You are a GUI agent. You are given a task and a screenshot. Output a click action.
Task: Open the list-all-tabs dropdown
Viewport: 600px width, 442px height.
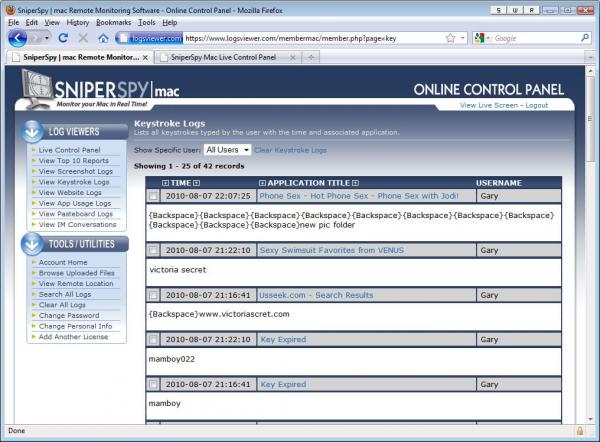tap(590, 57)
